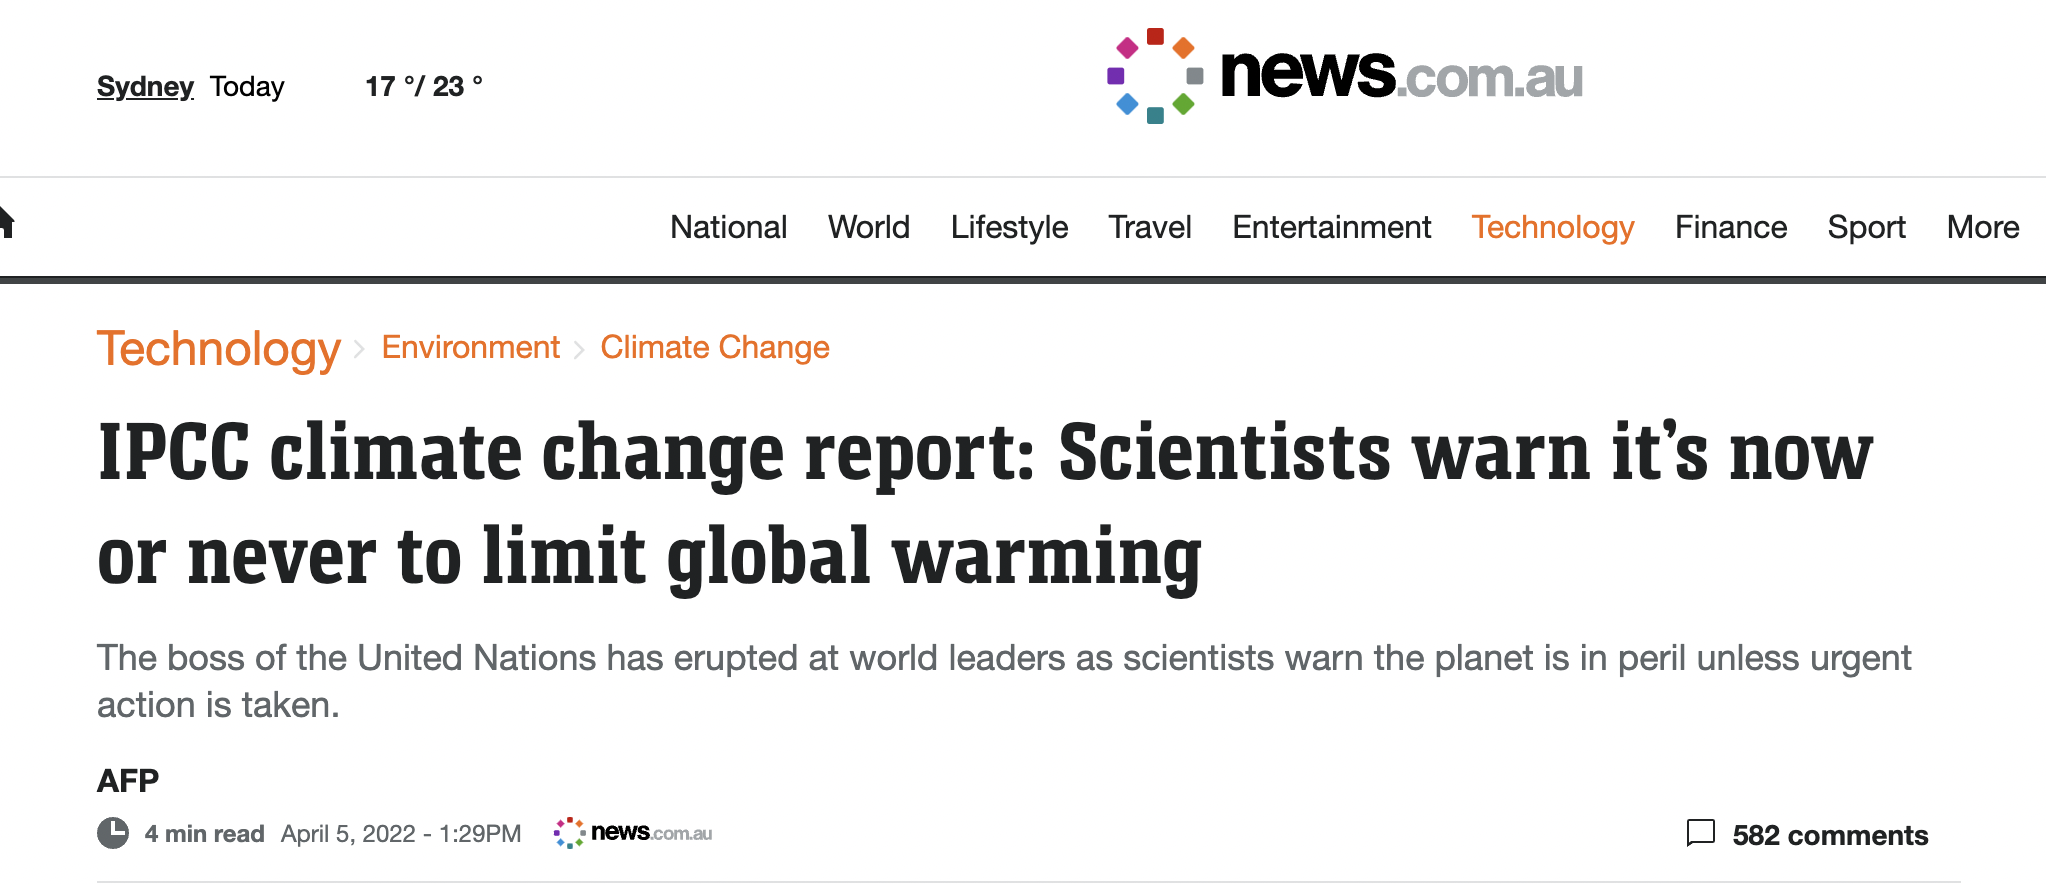Open the More navigation menu

(1982, 227)
